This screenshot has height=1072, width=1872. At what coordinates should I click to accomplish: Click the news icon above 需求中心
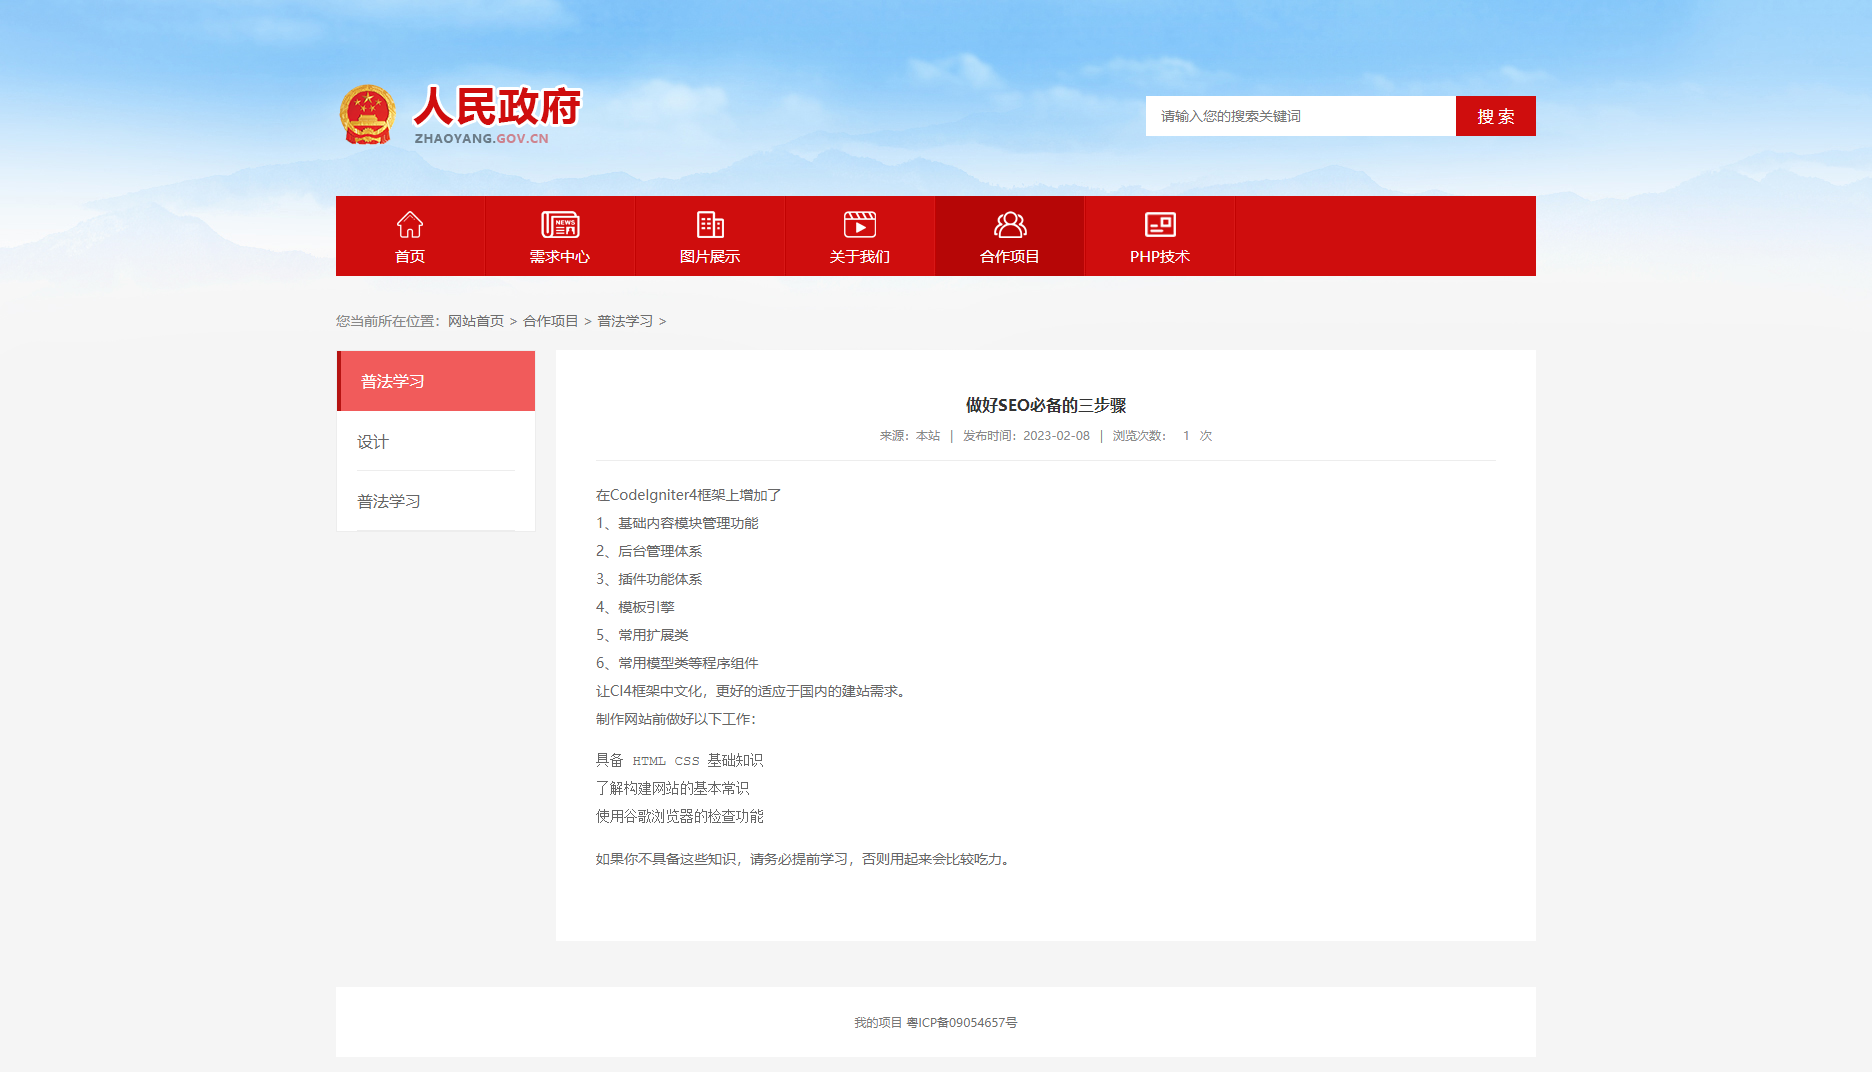[x=560, y=224]
